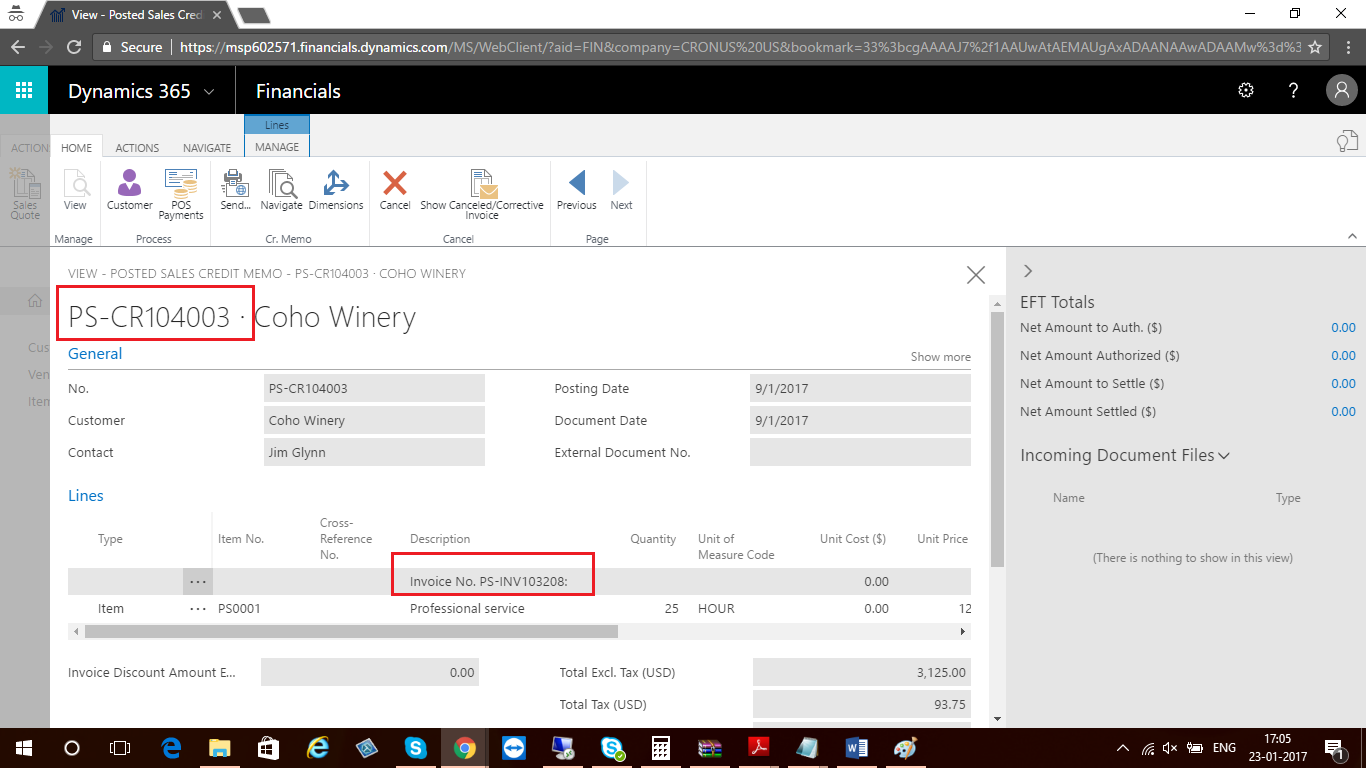Open the user account avatar

tap(1342, 91)
